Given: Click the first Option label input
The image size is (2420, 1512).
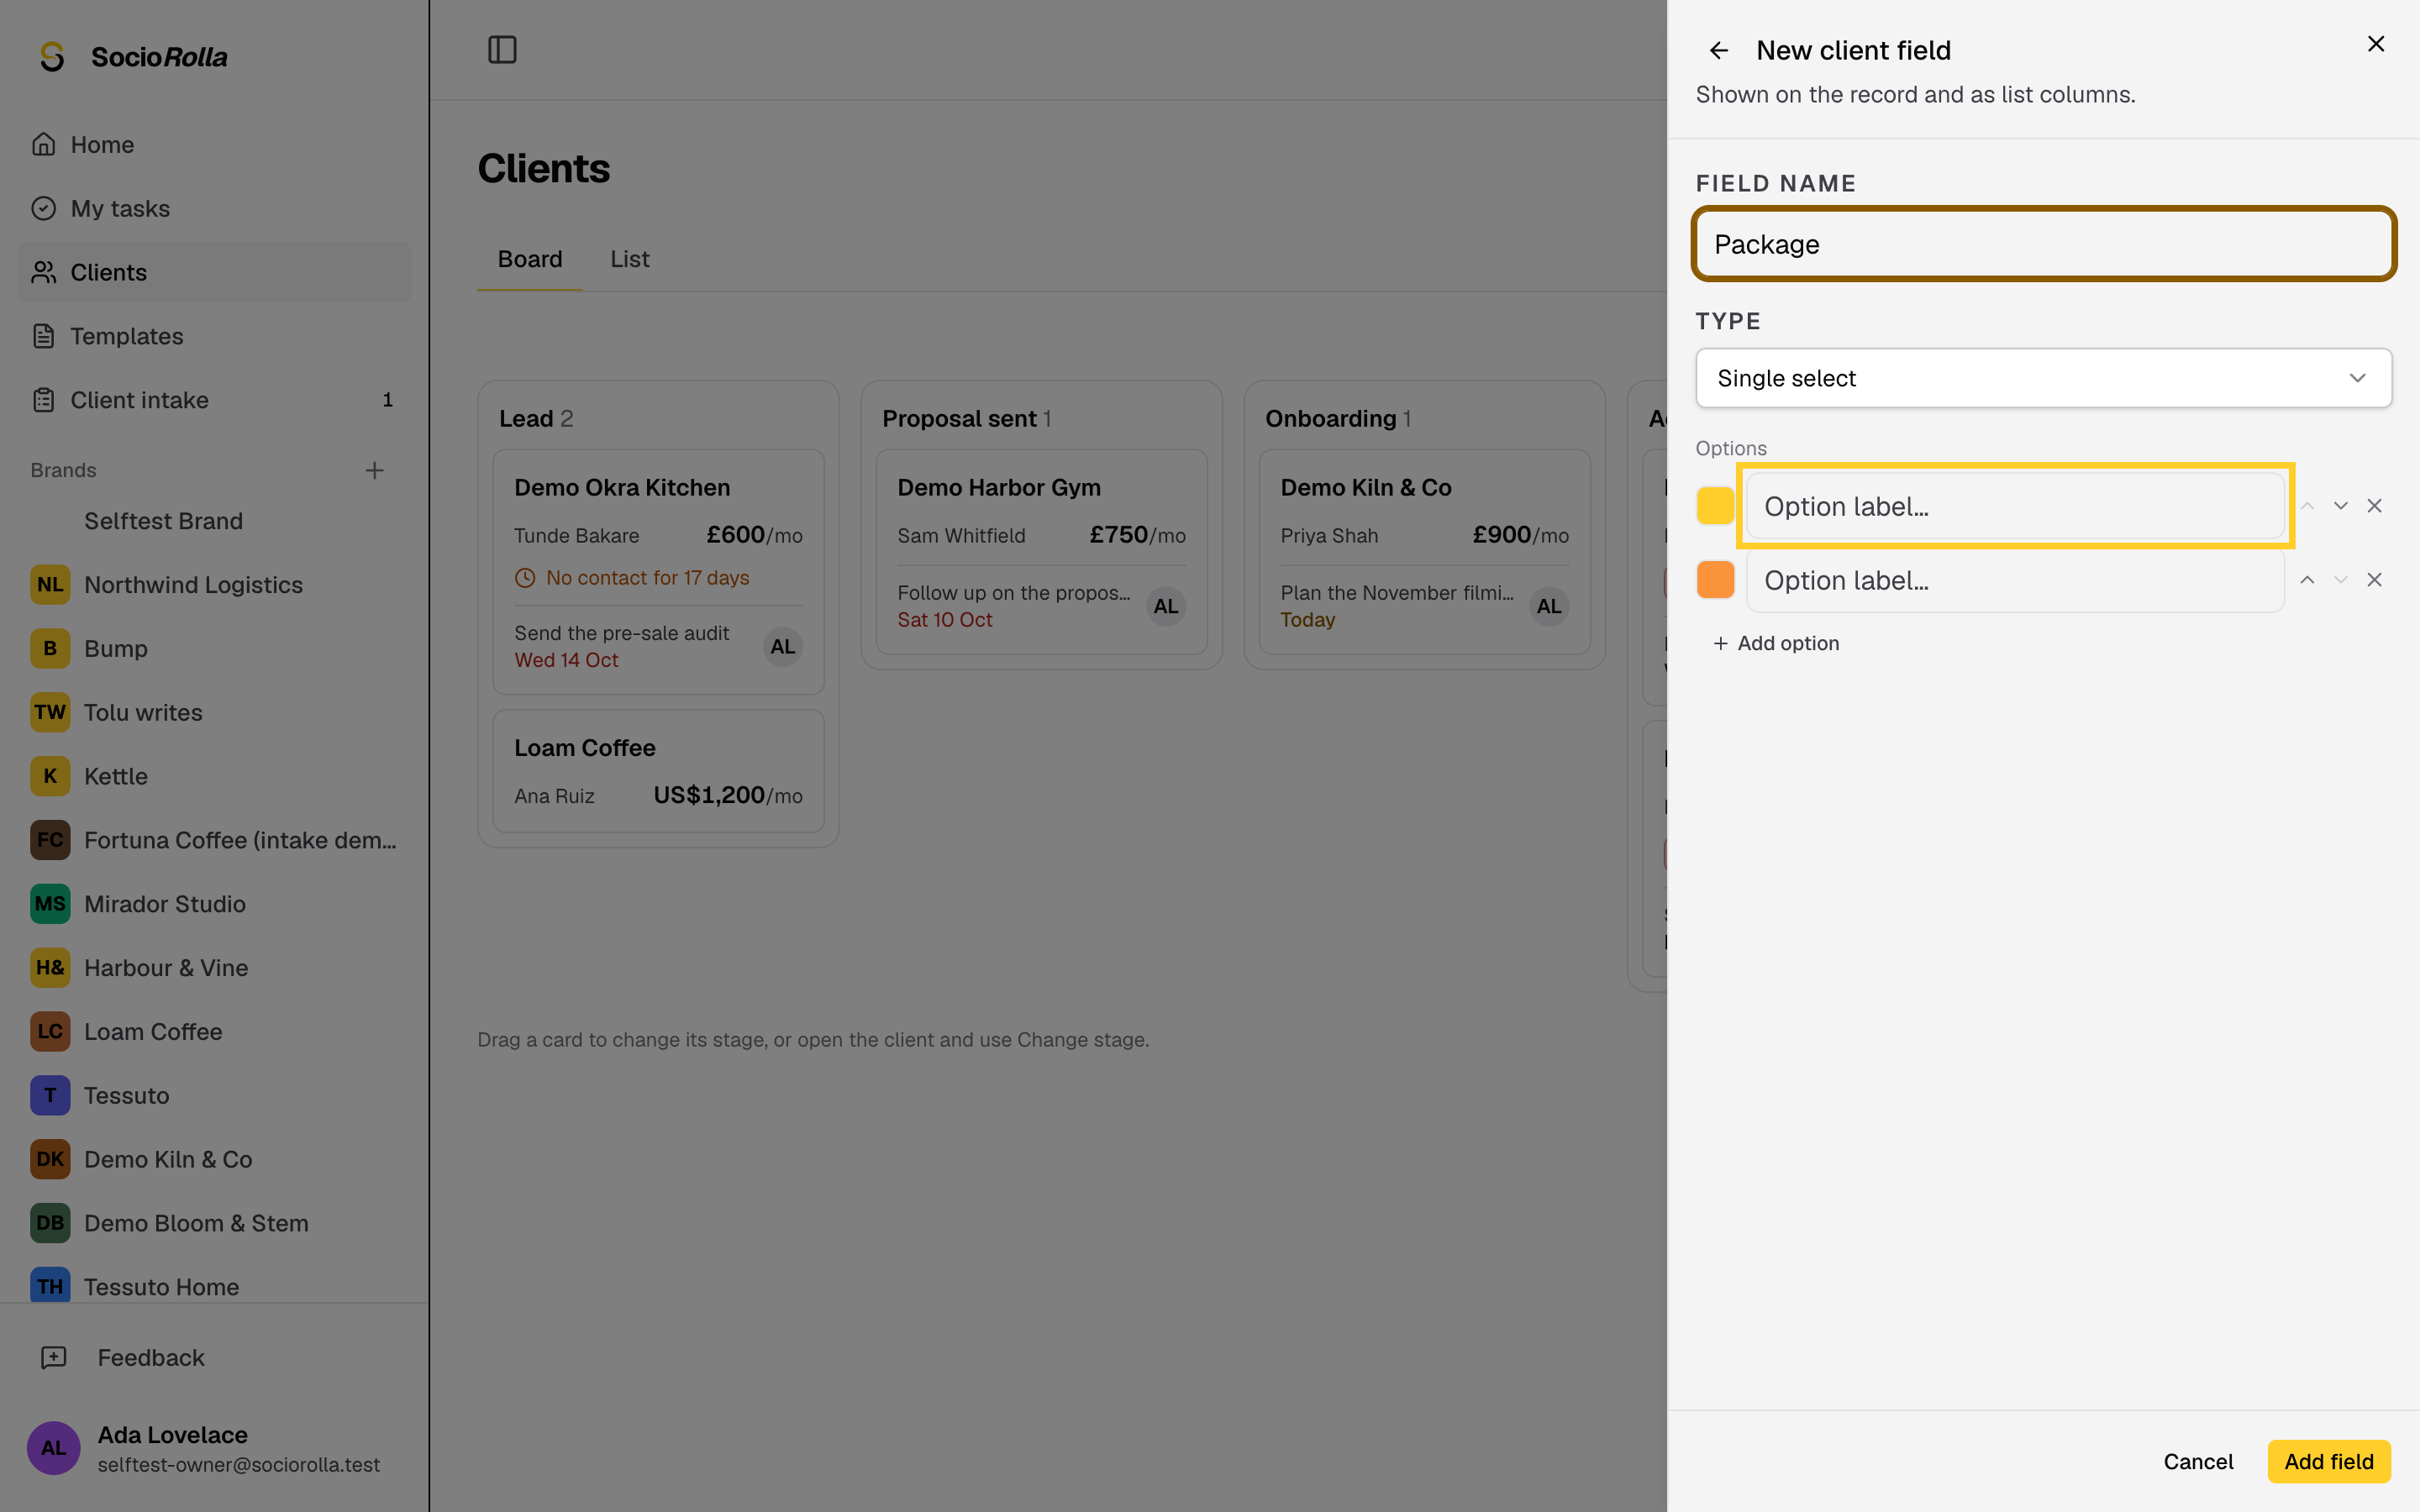Looking at the screenshot, I should point(2015,506).
